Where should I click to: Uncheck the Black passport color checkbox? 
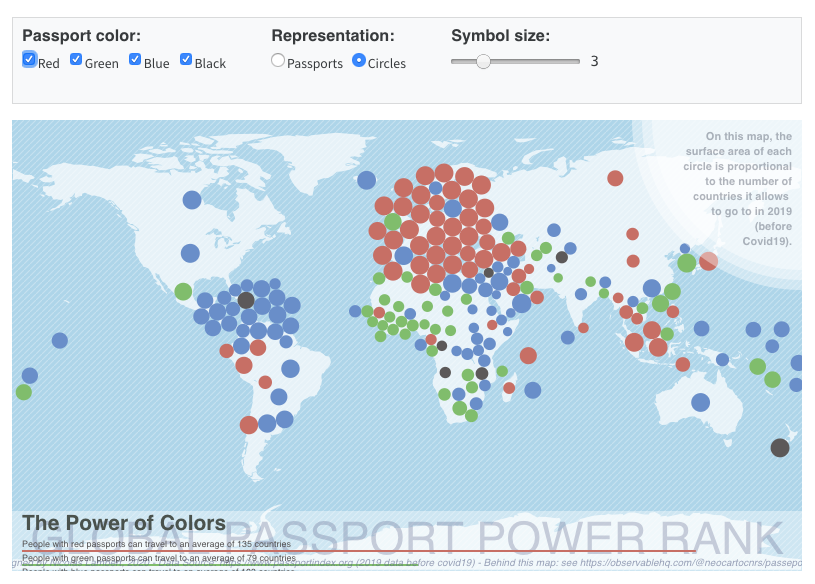tap(186, 60)
